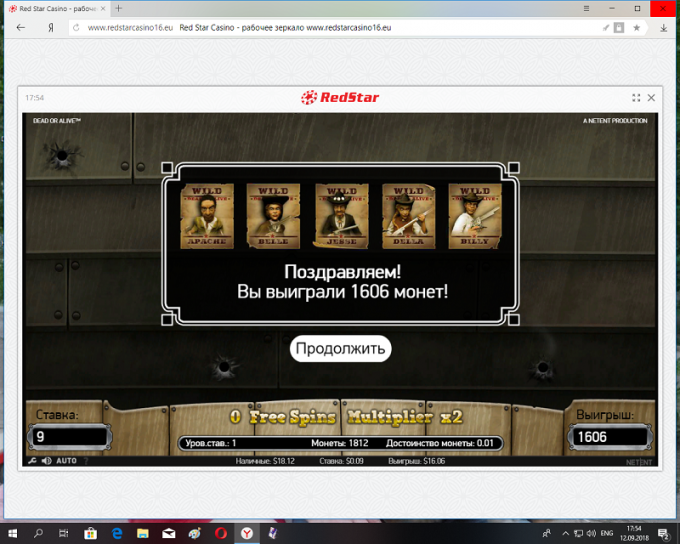
Task: Open a new browser tab
Action: [x=118, y=8]
